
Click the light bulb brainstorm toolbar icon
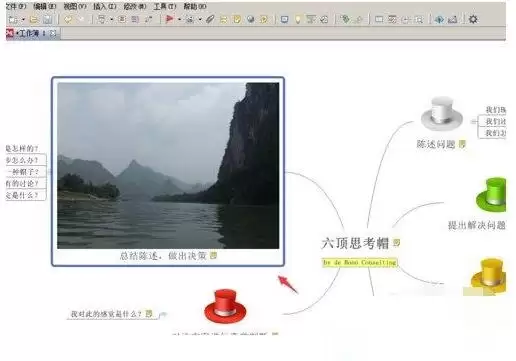pyautogui.click(x=298, y=19)
